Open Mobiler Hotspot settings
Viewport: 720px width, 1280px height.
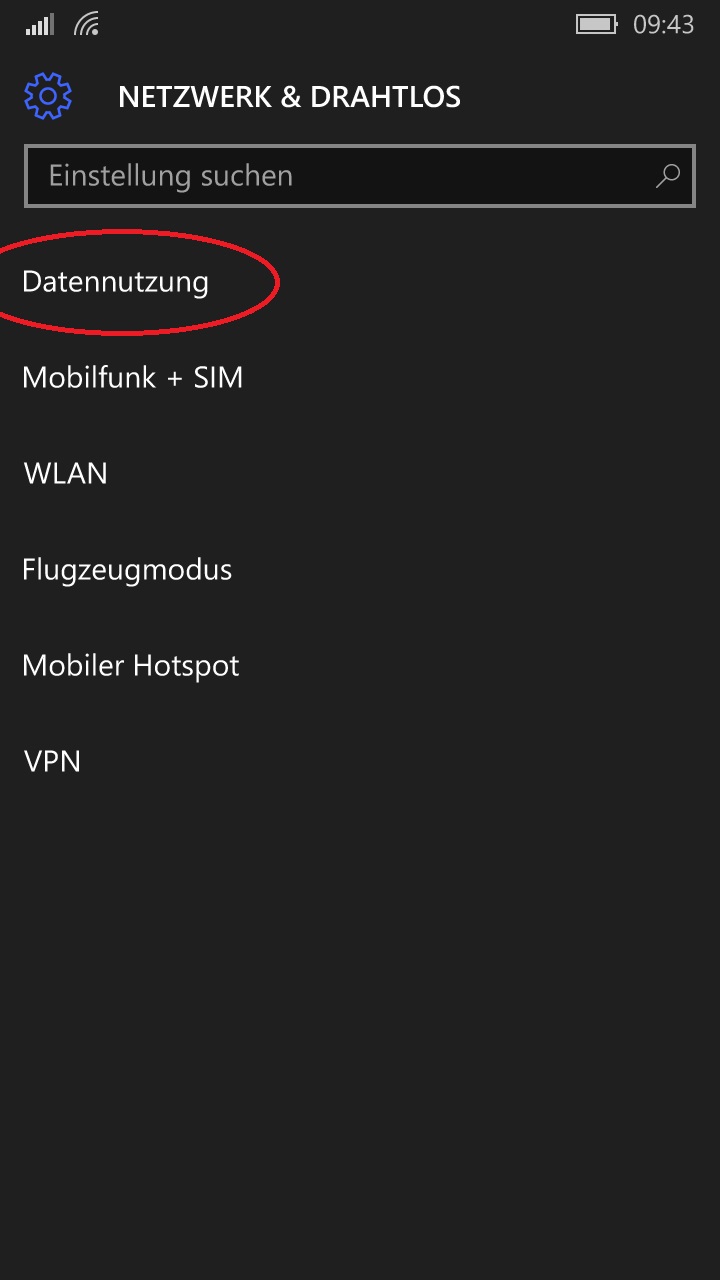(360, 666)
